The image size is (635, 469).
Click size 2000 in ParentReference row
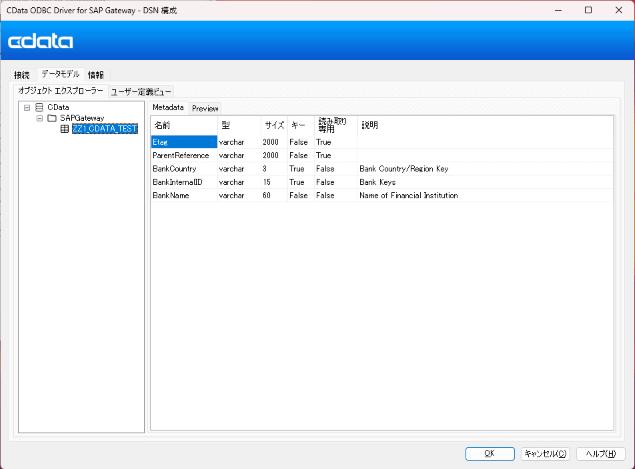pos(271,156)
